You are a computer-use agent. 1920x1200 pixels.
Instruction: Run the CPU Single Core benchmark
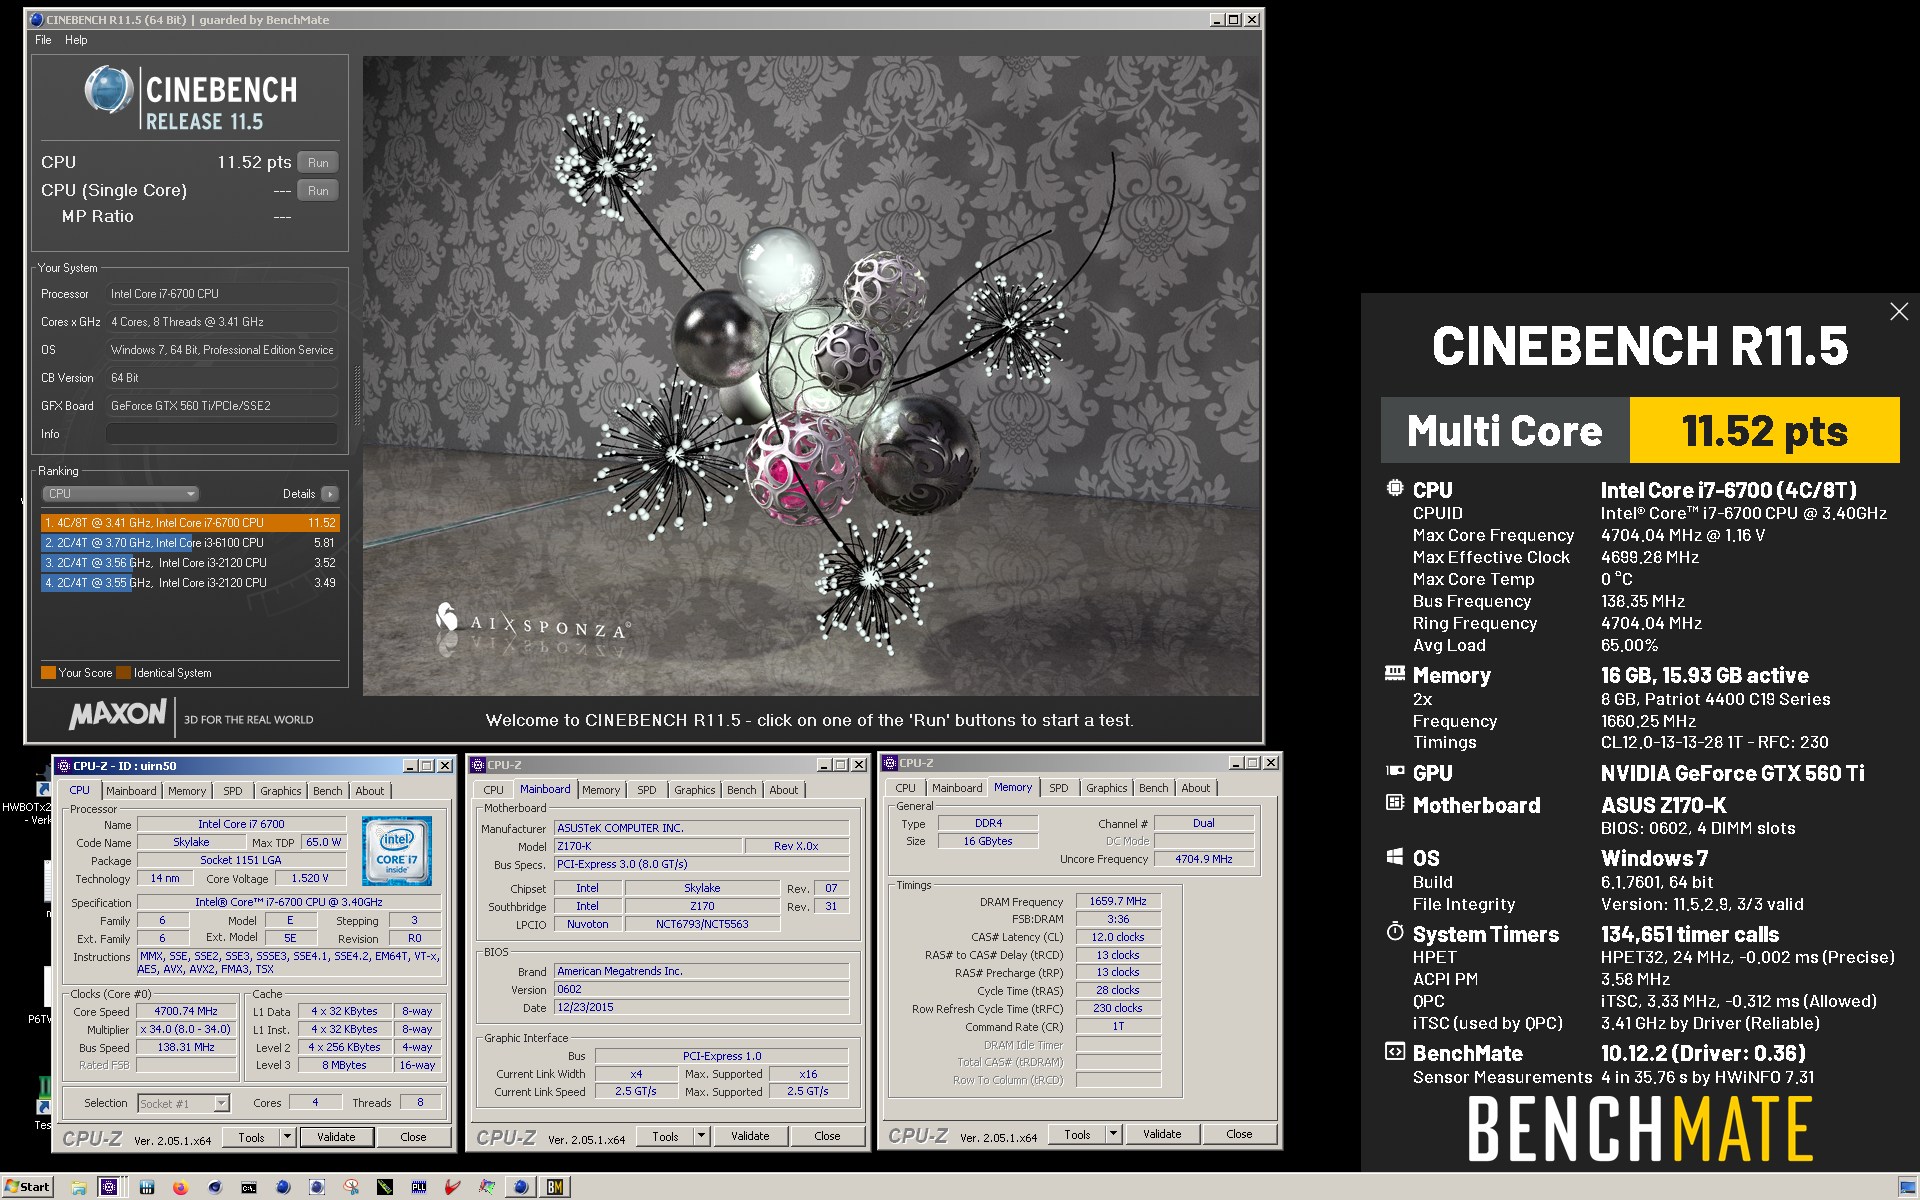pyautogui.click(x=318, y=190)
